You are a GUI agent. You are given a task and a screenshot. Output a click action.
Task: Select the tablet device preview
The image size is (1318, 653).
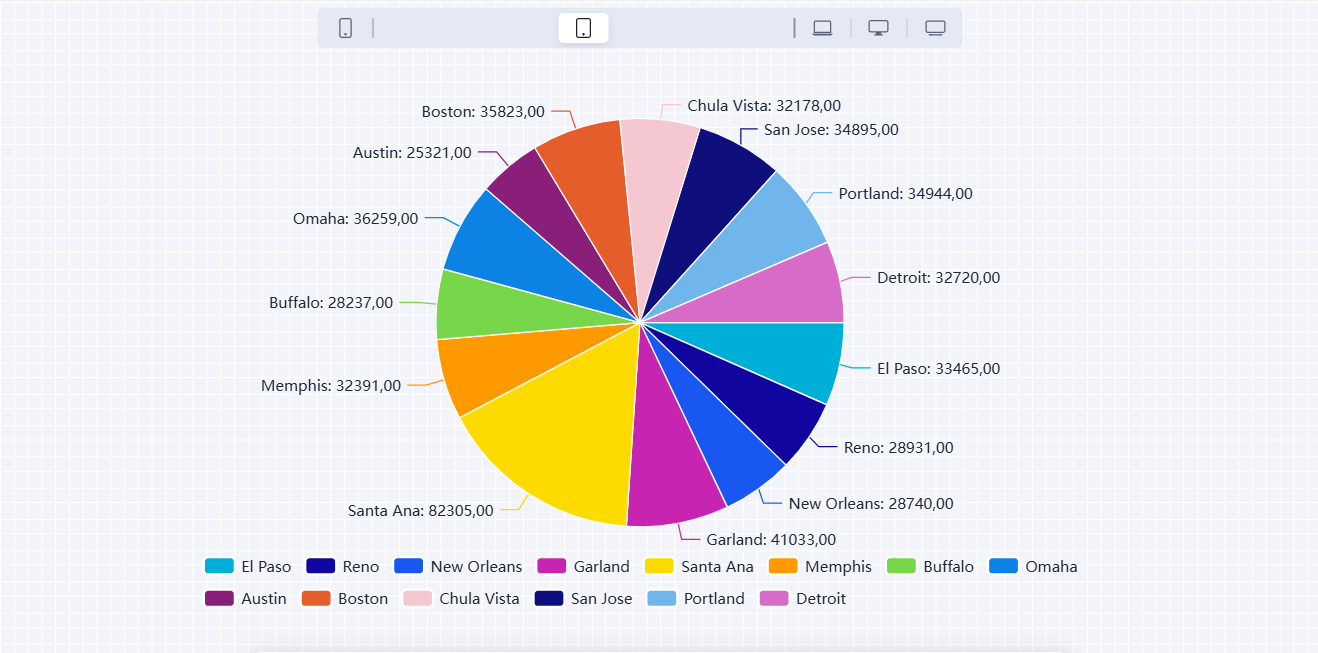coord(583,28)
